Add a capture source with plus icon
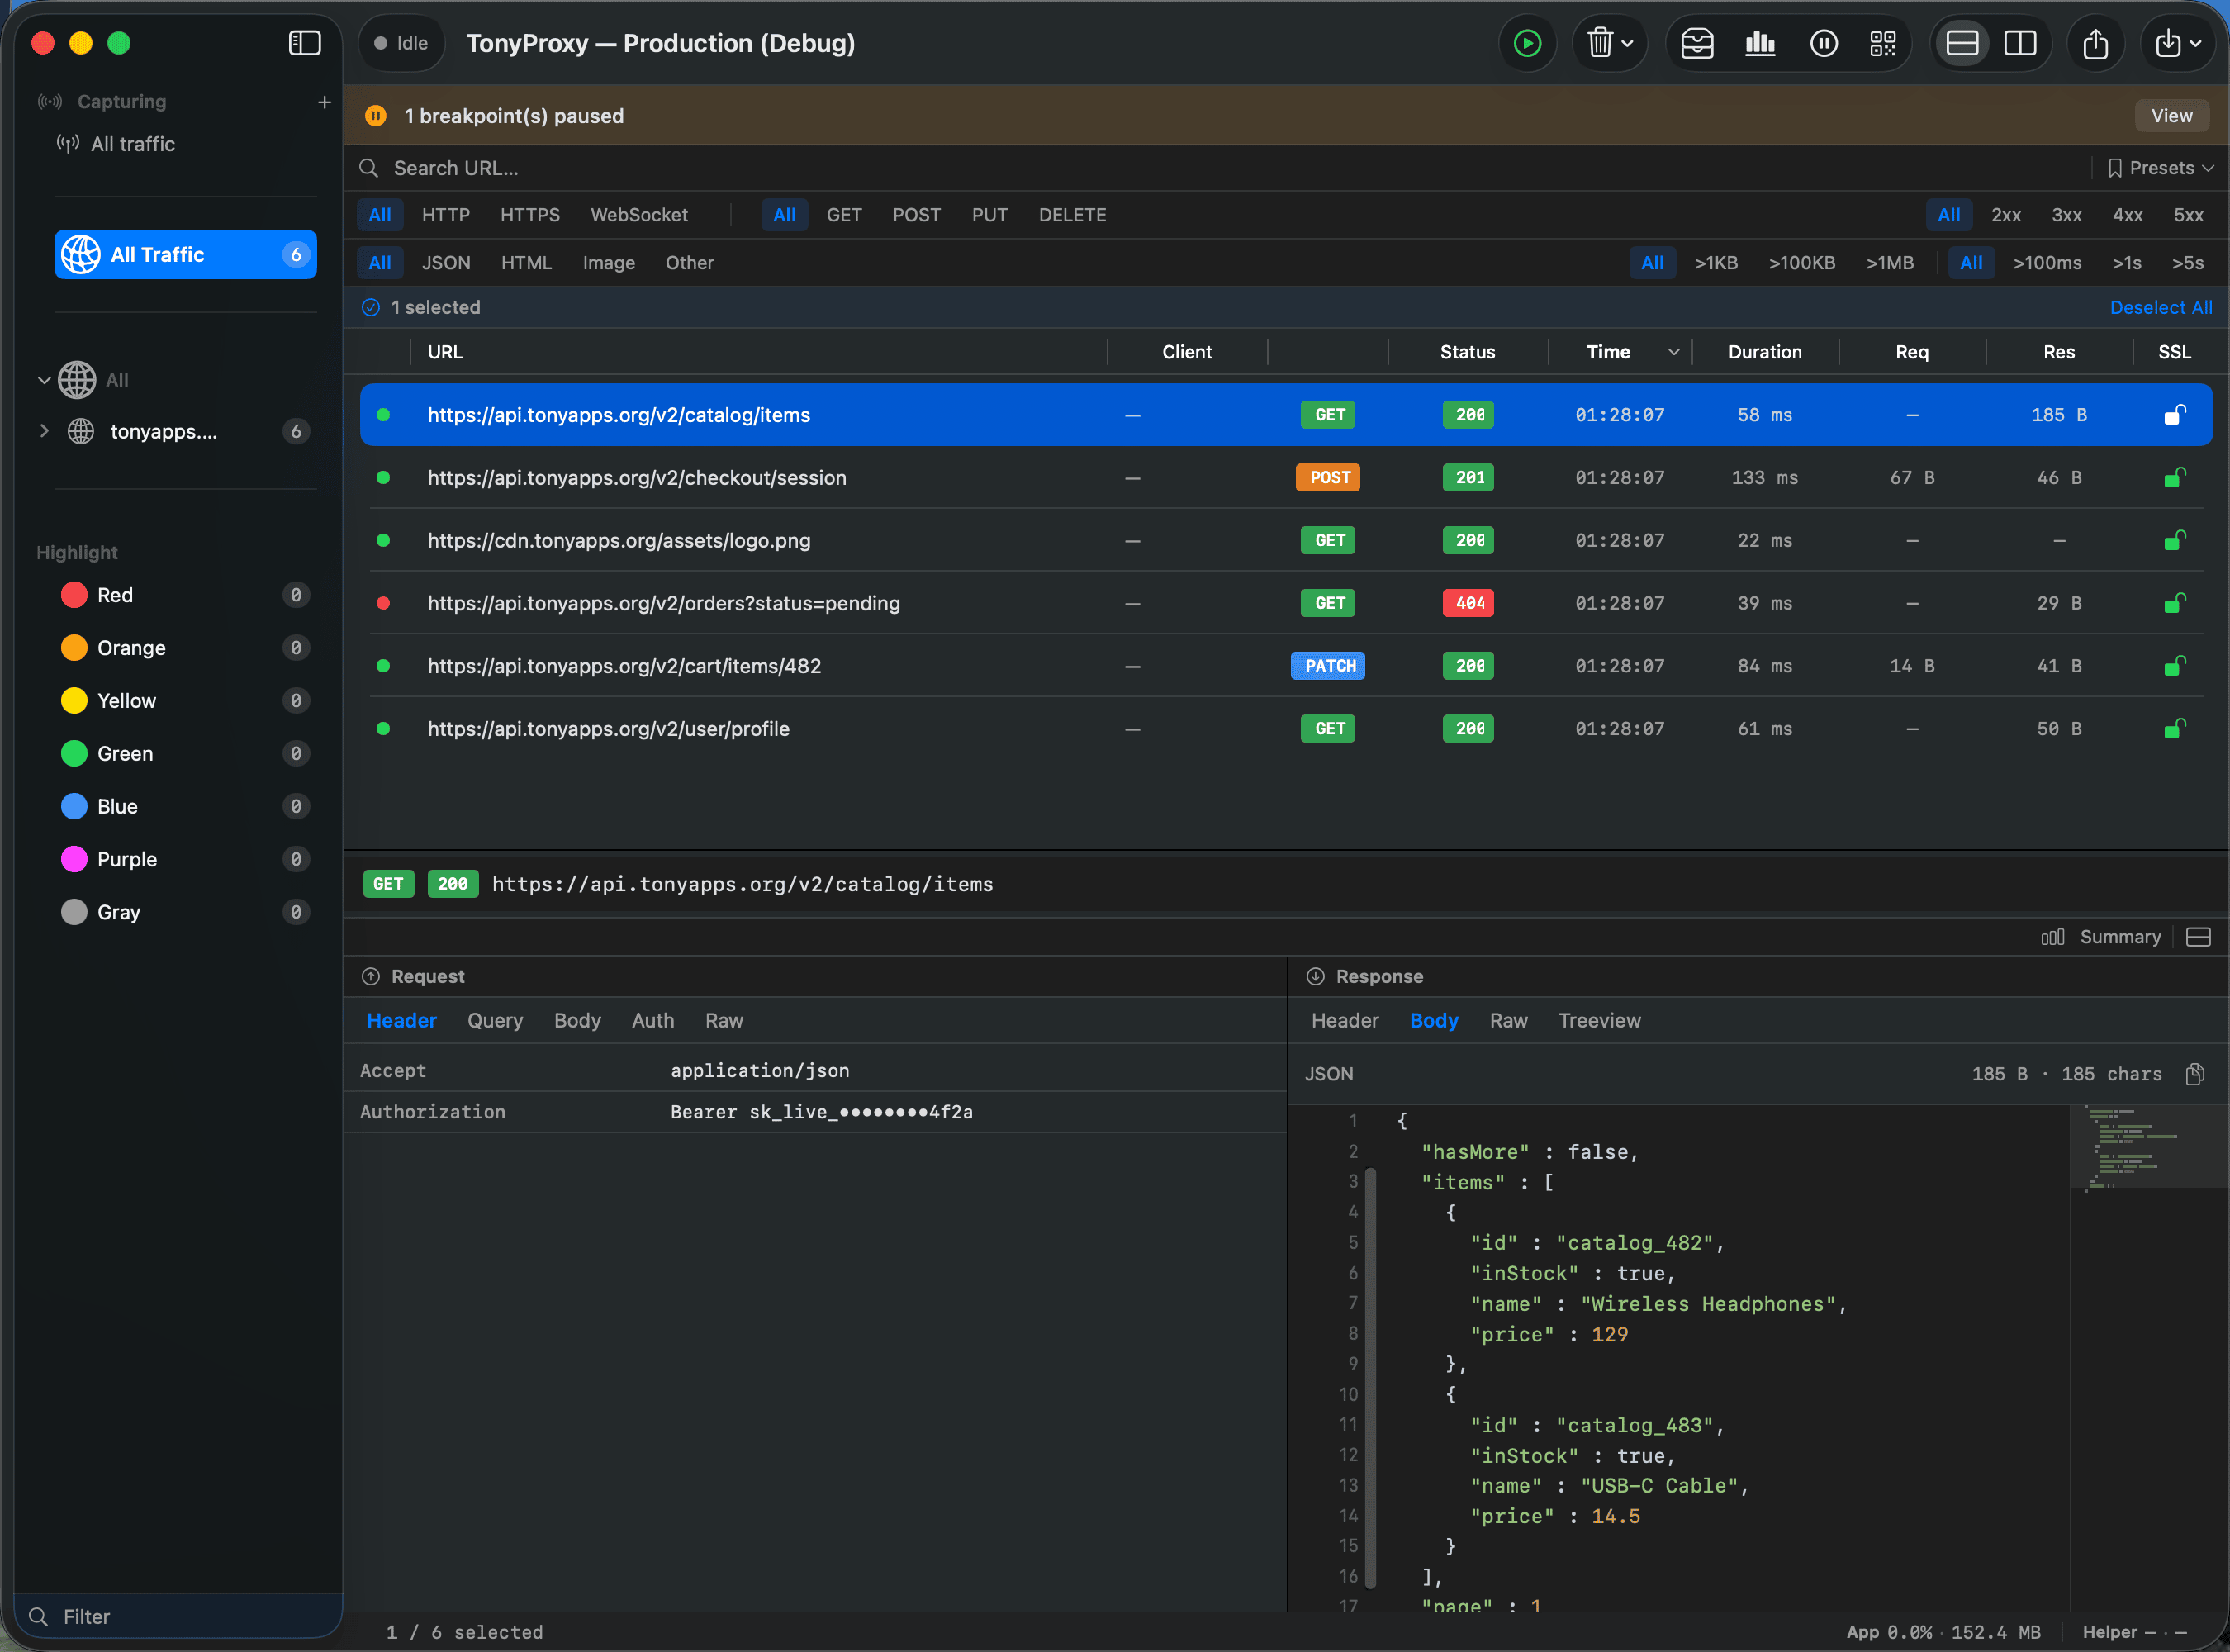The height and width of the screenshot is (1652, 2230). 324,102
